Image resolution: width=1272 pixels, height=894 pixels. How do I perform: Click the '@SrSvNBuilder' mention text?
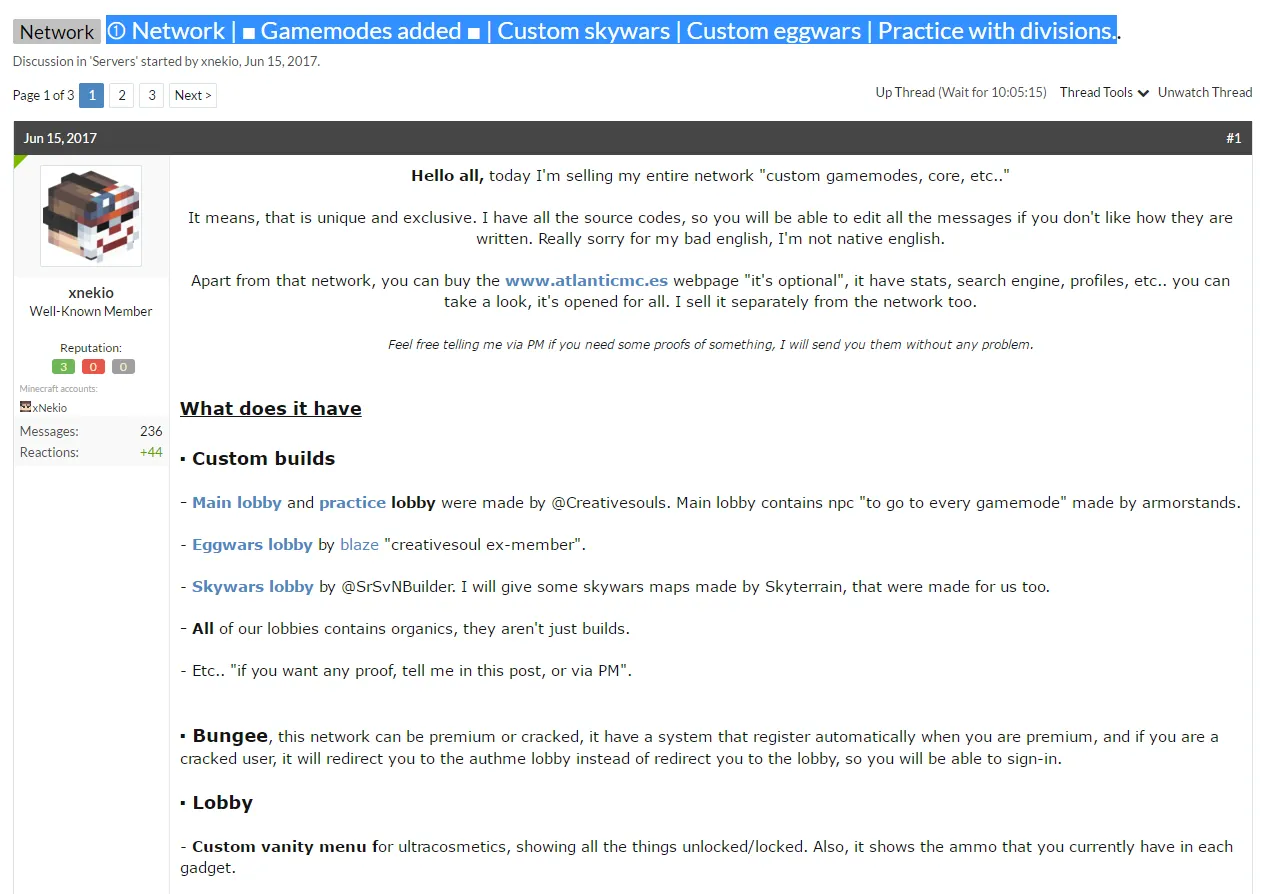pos(398,587)
